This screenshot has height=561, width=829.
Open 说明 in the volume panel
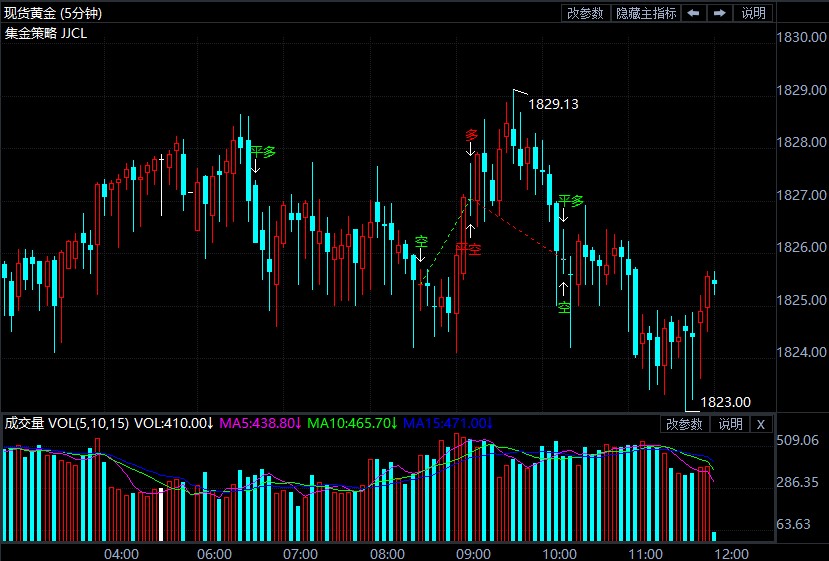[730, 424]
